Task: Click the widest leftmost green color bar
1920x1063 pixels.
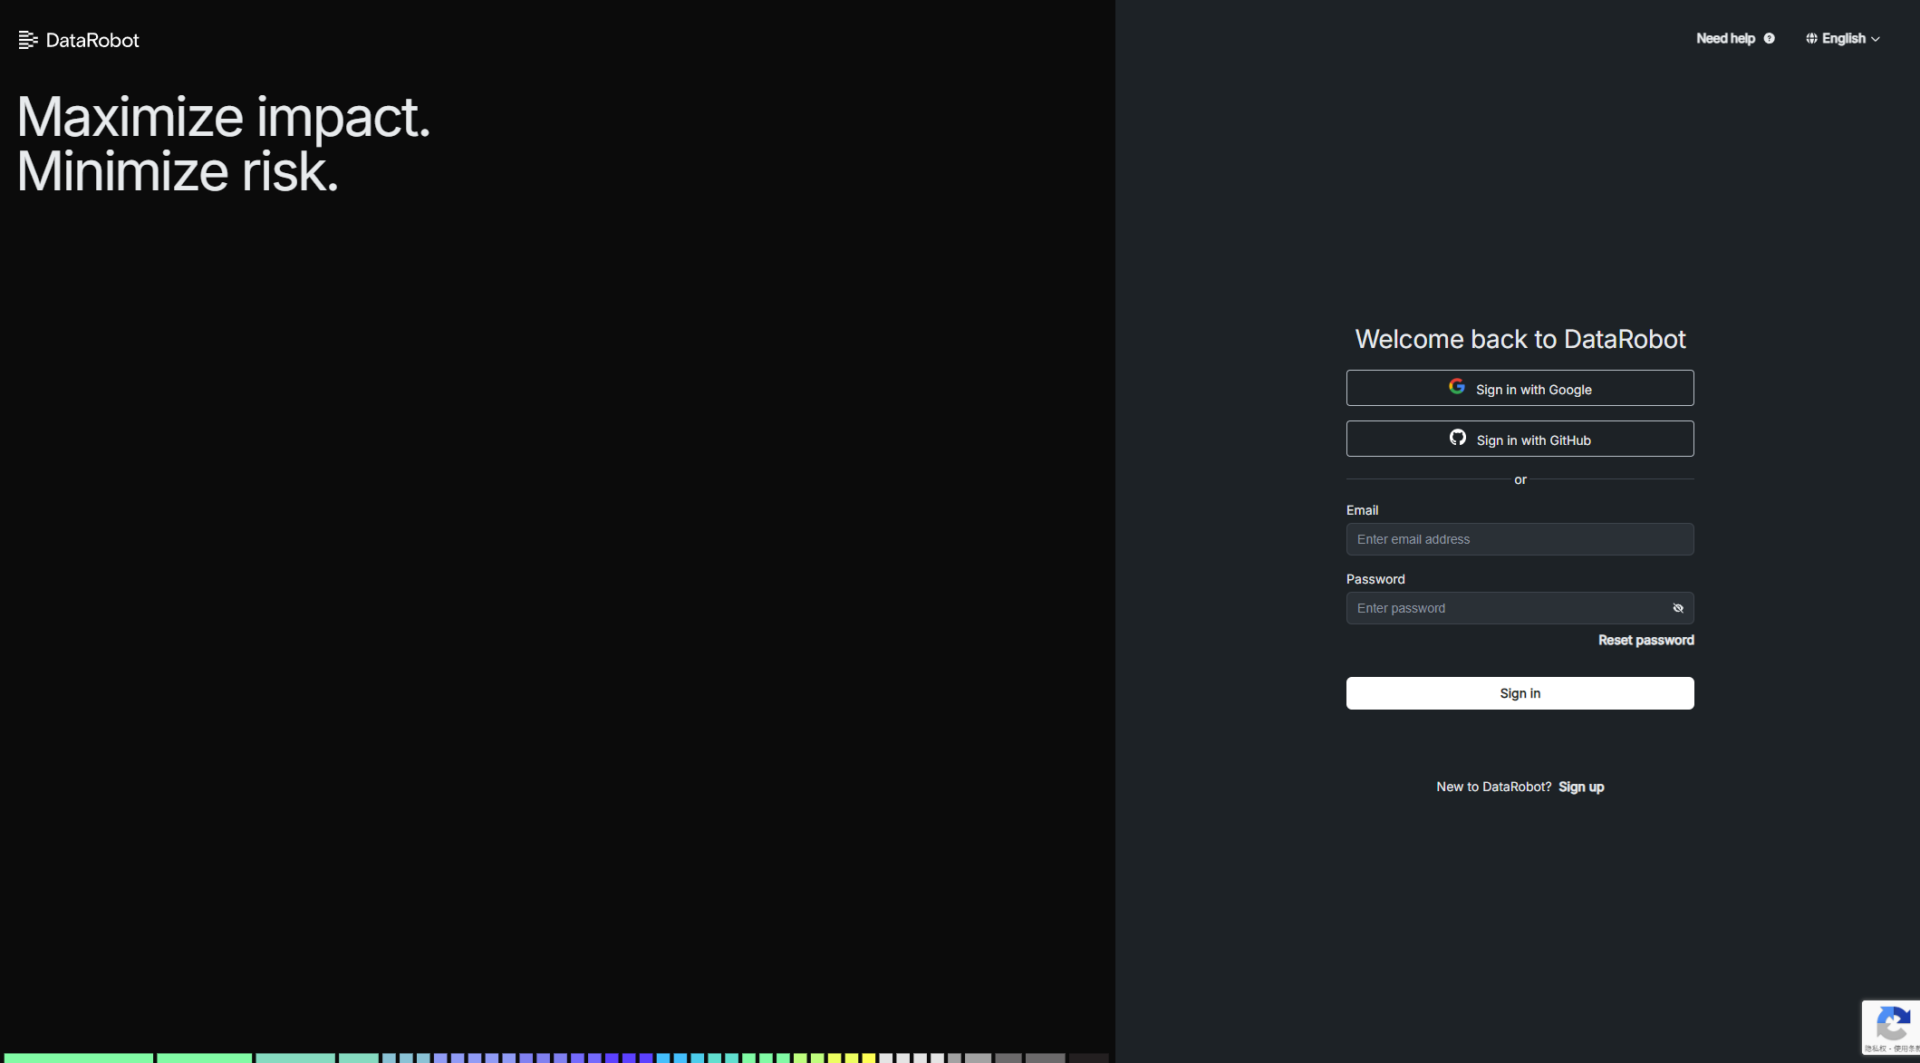Action: (77, 1057)
